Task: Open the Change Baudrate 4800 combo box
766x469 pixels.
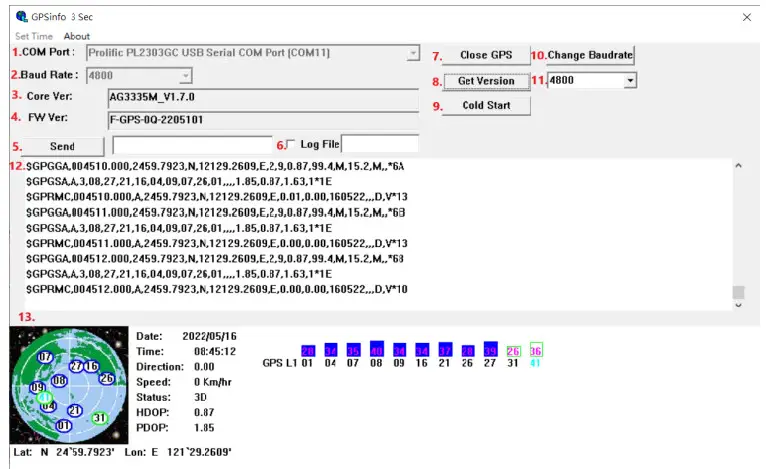Action: point(629,80)
